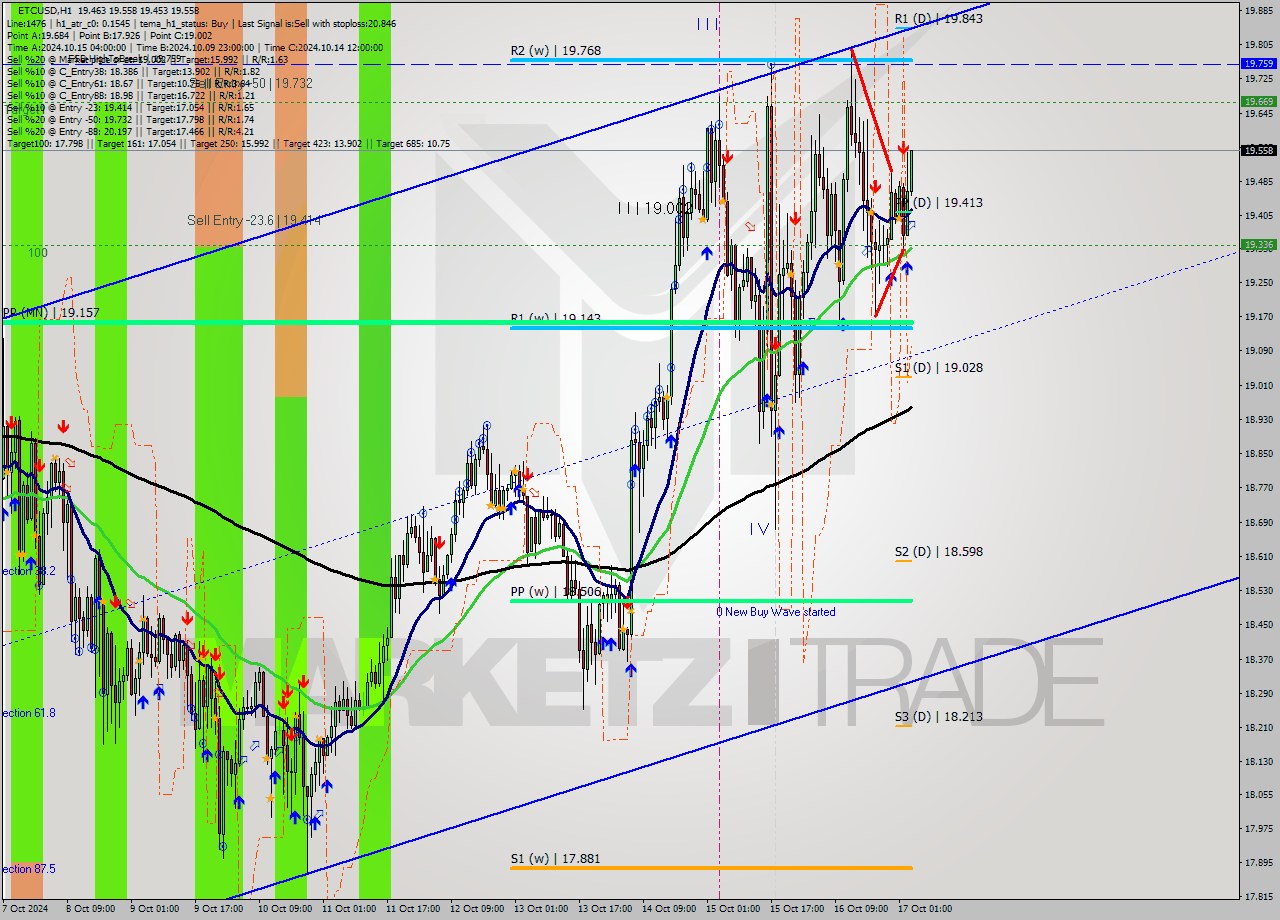Select the R2 (w) | 19.768 pivot label
Viewport: 1280px width, 920px height.
pyautogui.click(x=557, y=51)
